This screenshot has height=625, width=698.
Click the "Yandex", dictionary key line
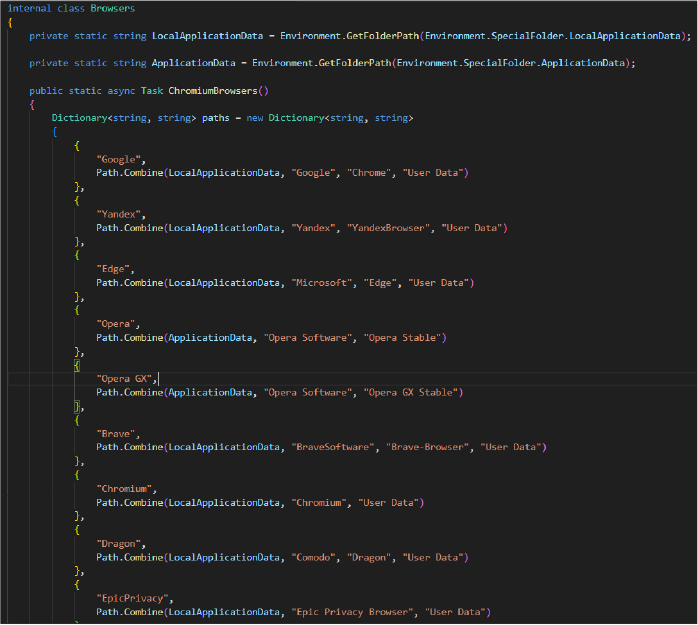(x=121, y=214)
